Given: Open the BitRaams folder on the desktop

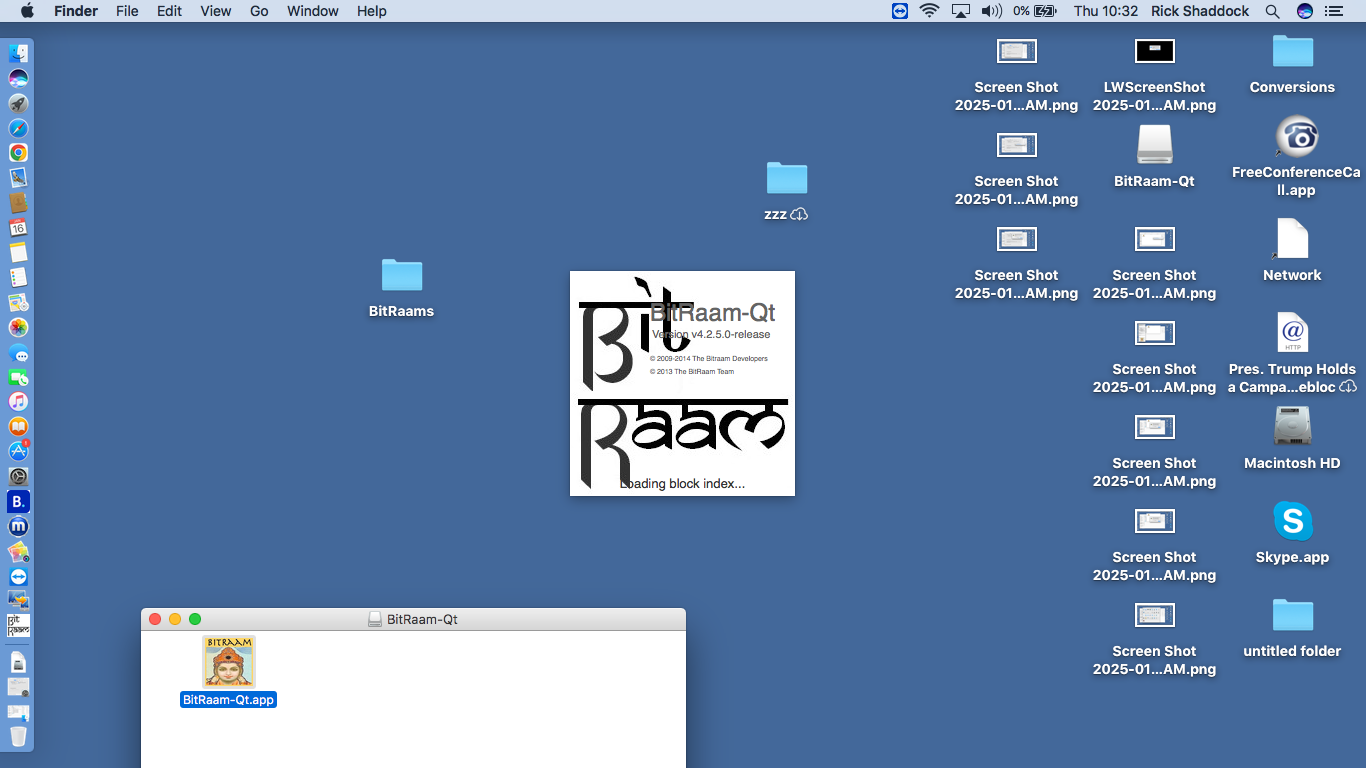Looking at the screenshot, I should [x=401, y=275].
